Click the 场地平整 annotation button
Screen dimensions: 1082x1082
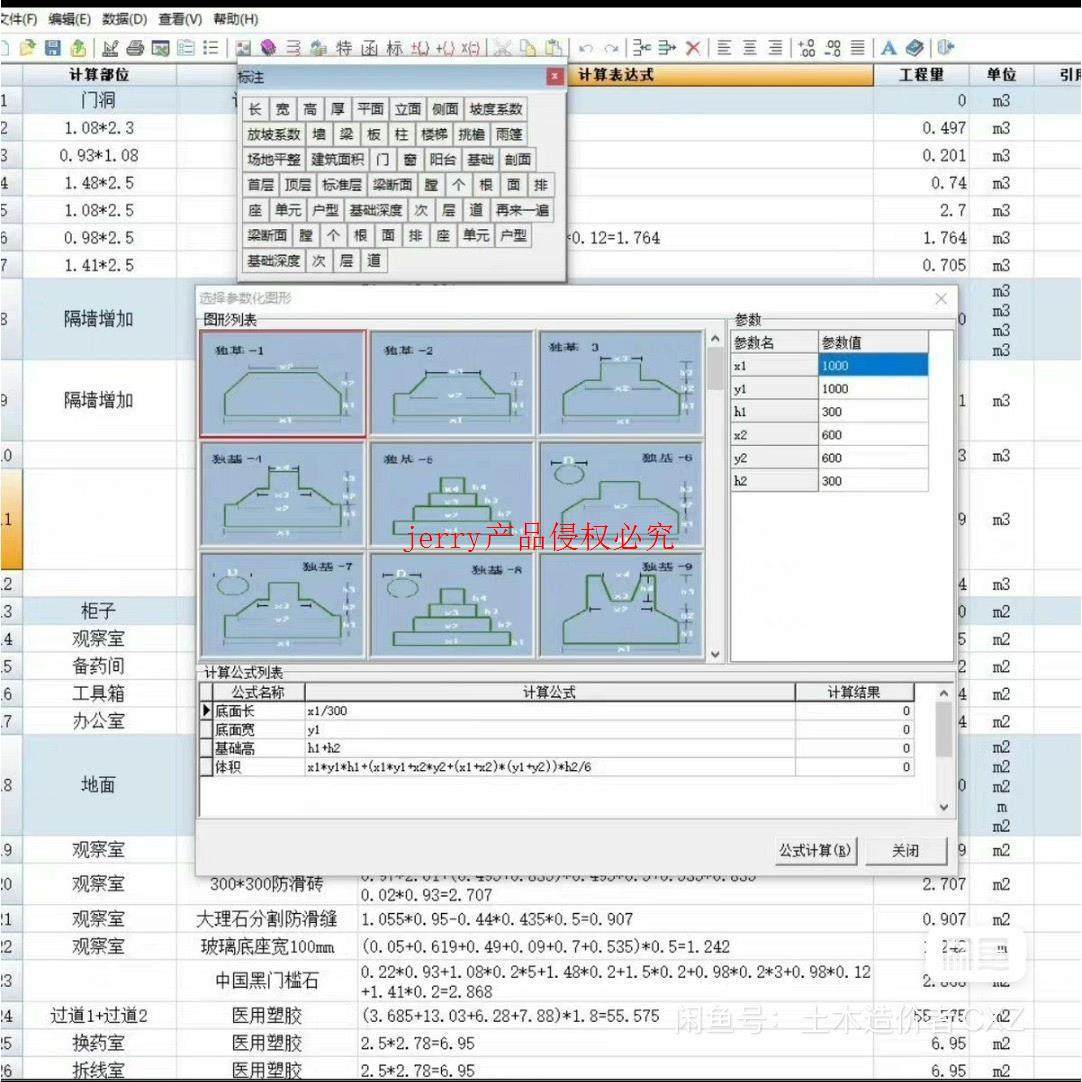pyautogui.click(x=274, y=159)
